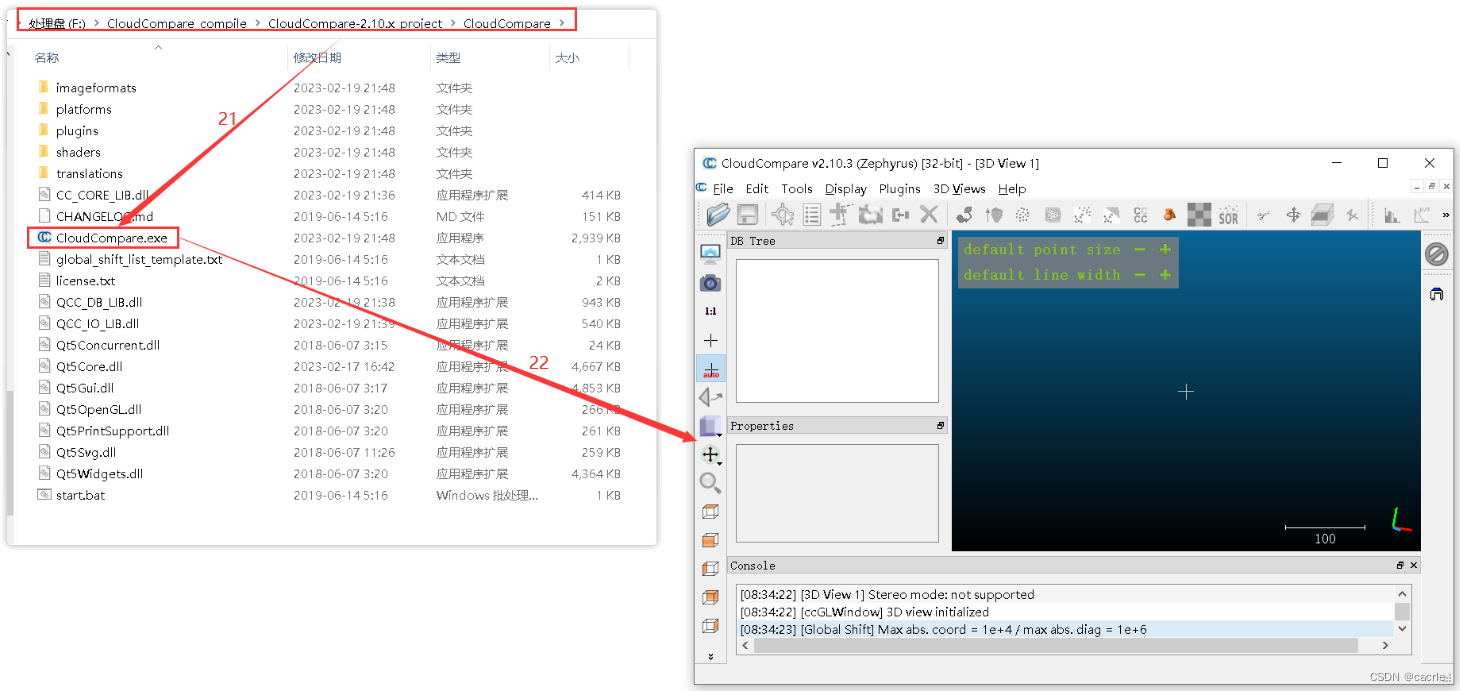Click the pick rotation center crosshair icon
This screenshot has height=691, width=1460.
710,340
